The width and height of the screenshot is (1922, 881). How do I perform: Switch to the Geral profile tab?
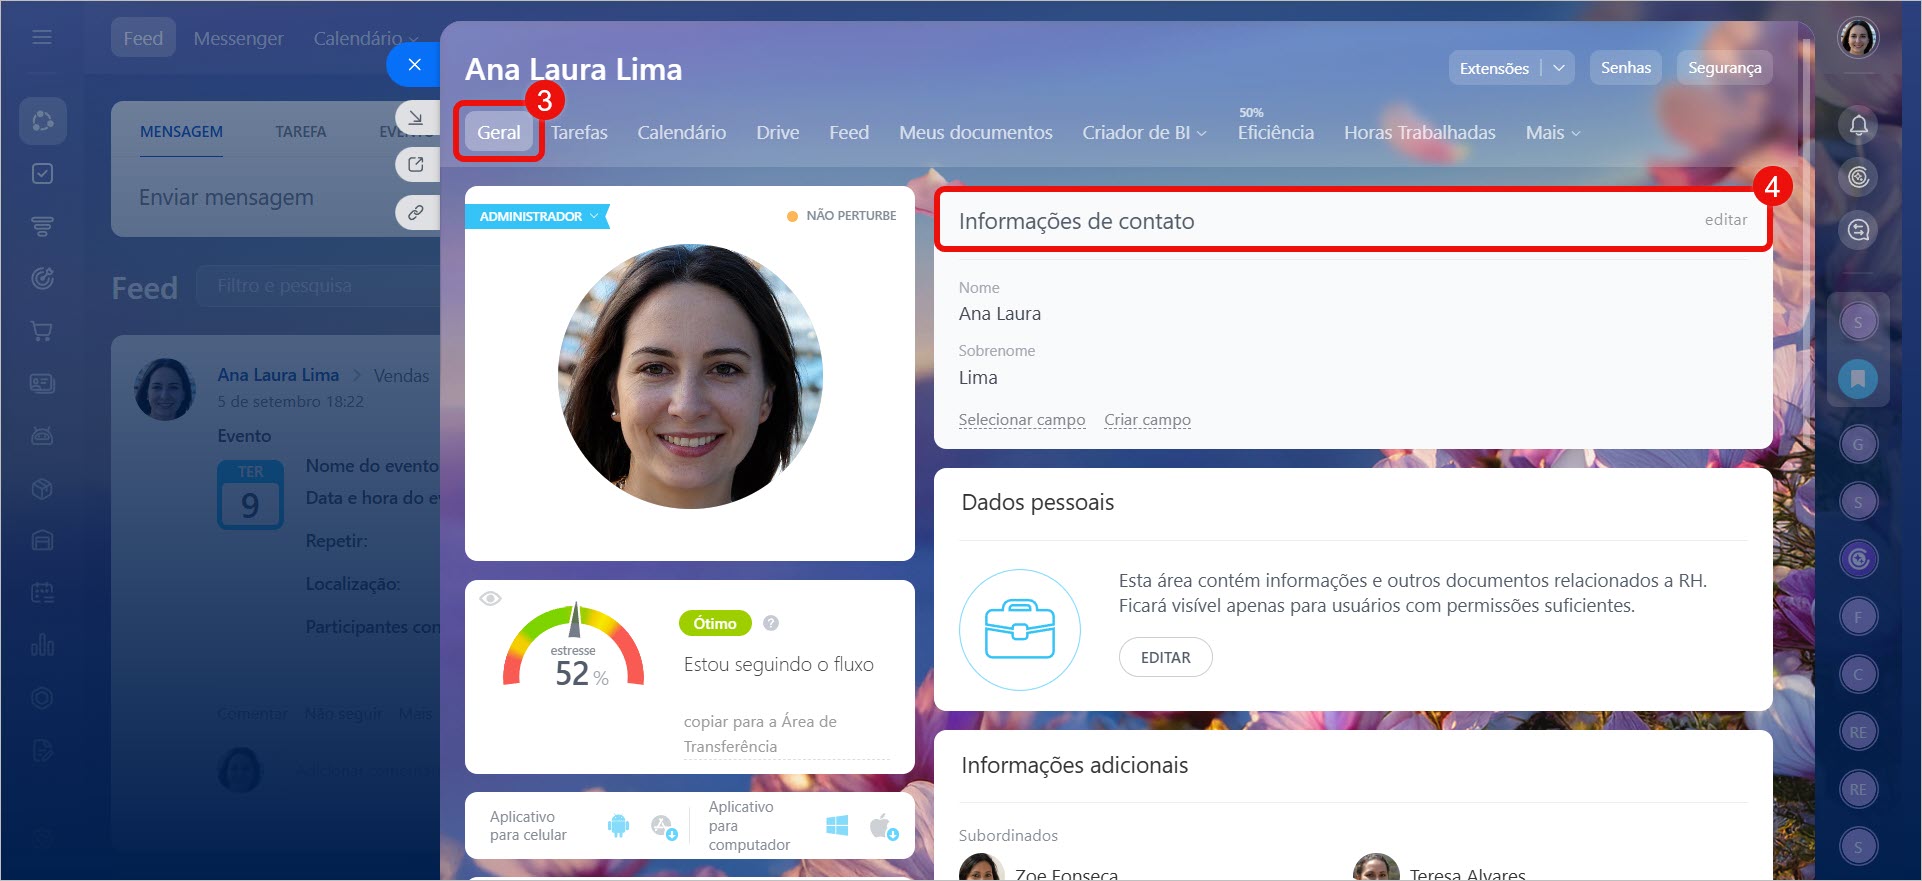498,132
